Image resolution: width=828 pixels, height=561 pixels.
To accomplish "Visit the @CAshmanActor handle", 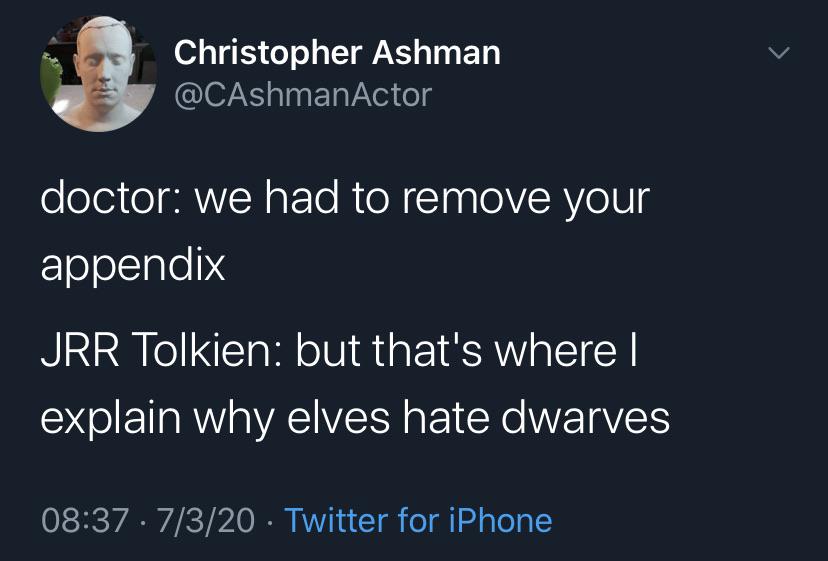I will point(303,95).
